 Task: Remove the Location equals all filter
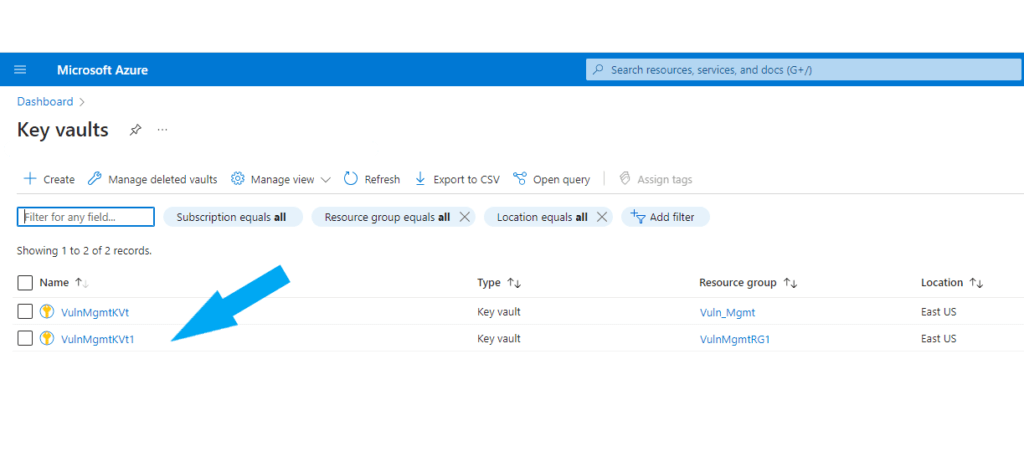pos(602,217)
